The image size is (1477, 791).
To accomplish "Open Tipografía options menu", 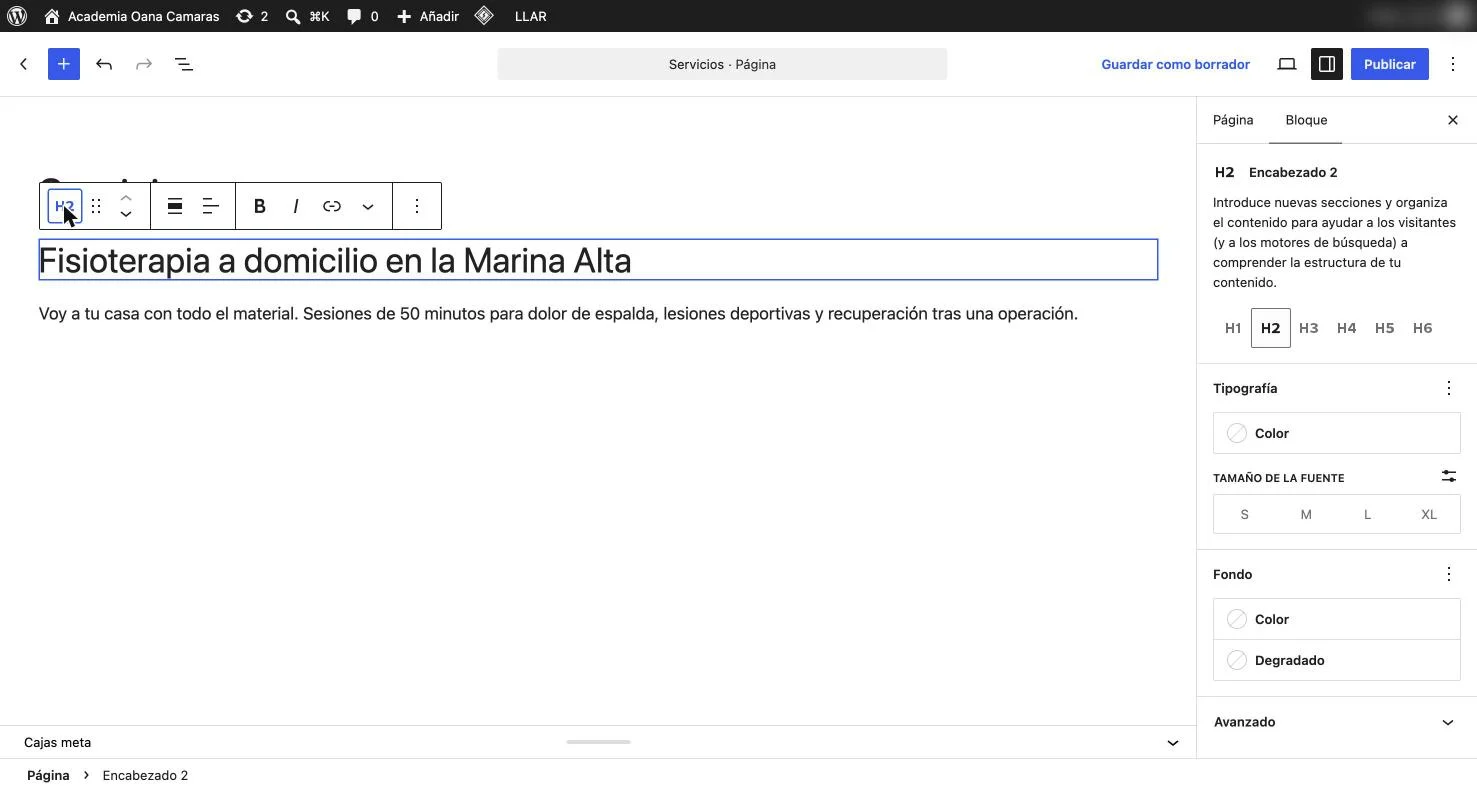I will coord(1449,388).
